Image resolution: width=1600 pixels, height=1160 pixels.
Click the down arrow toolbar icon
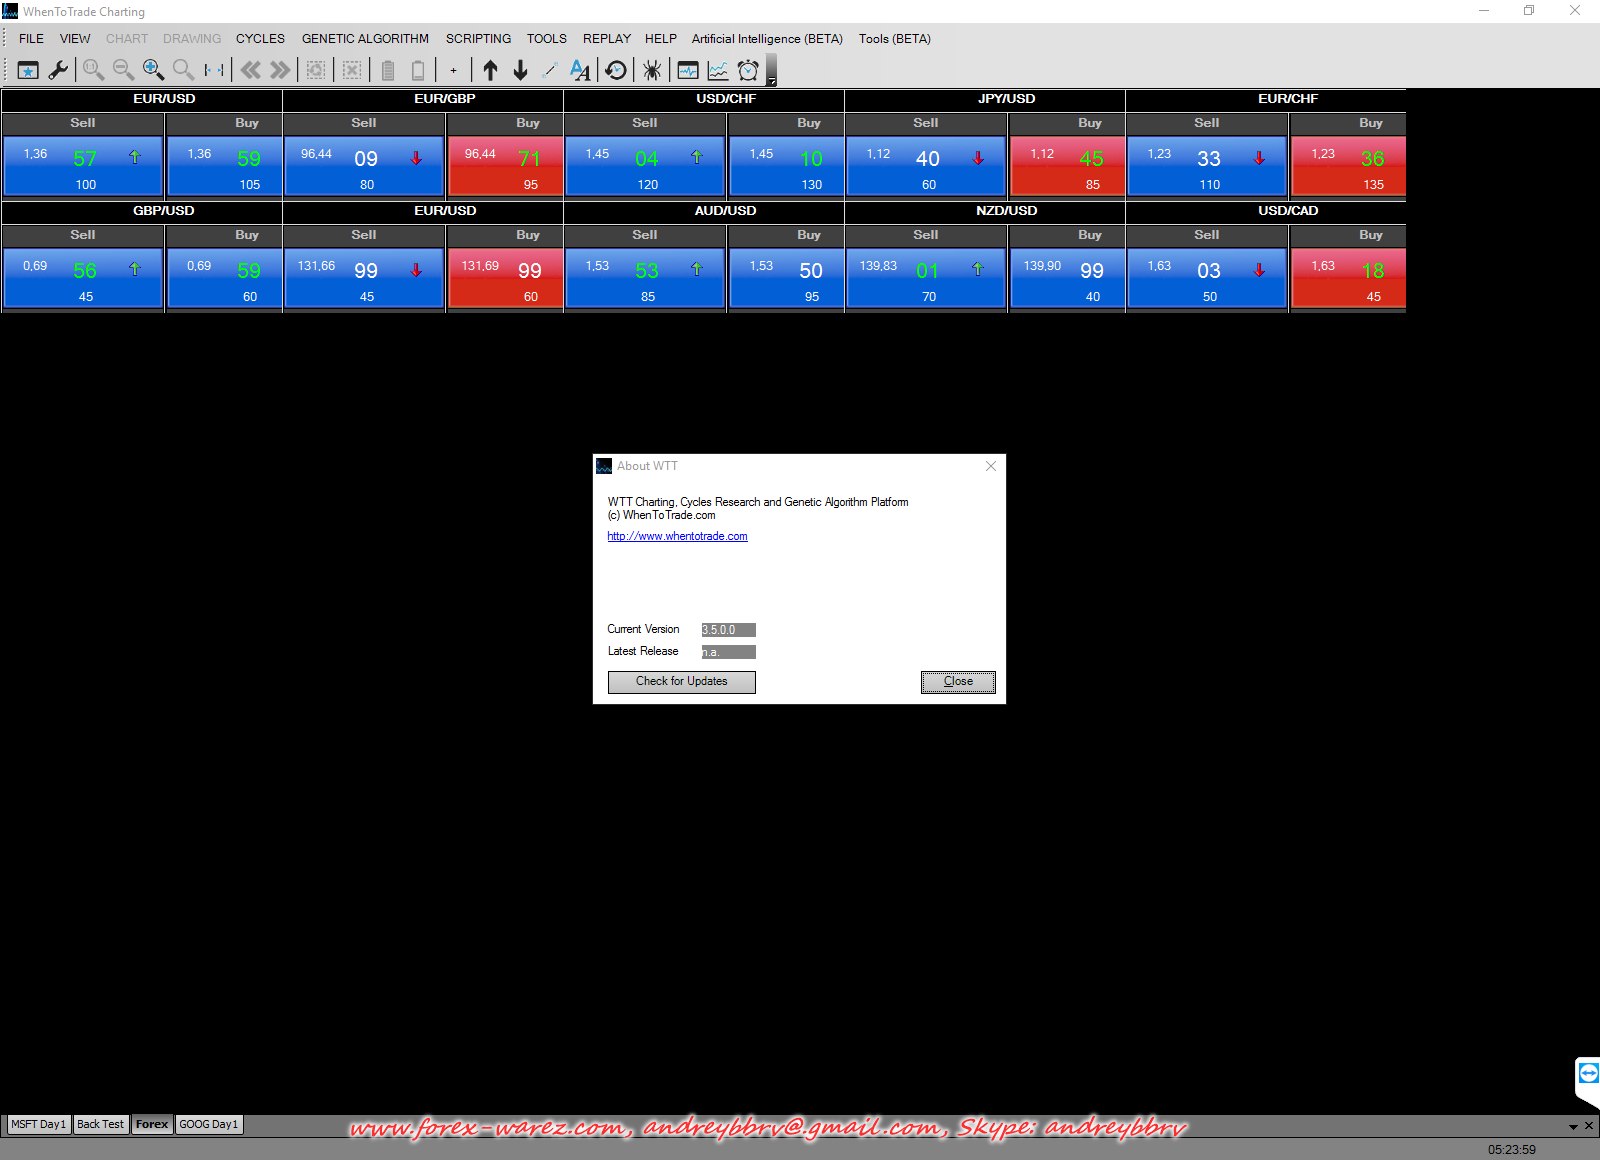coord(520,70)
